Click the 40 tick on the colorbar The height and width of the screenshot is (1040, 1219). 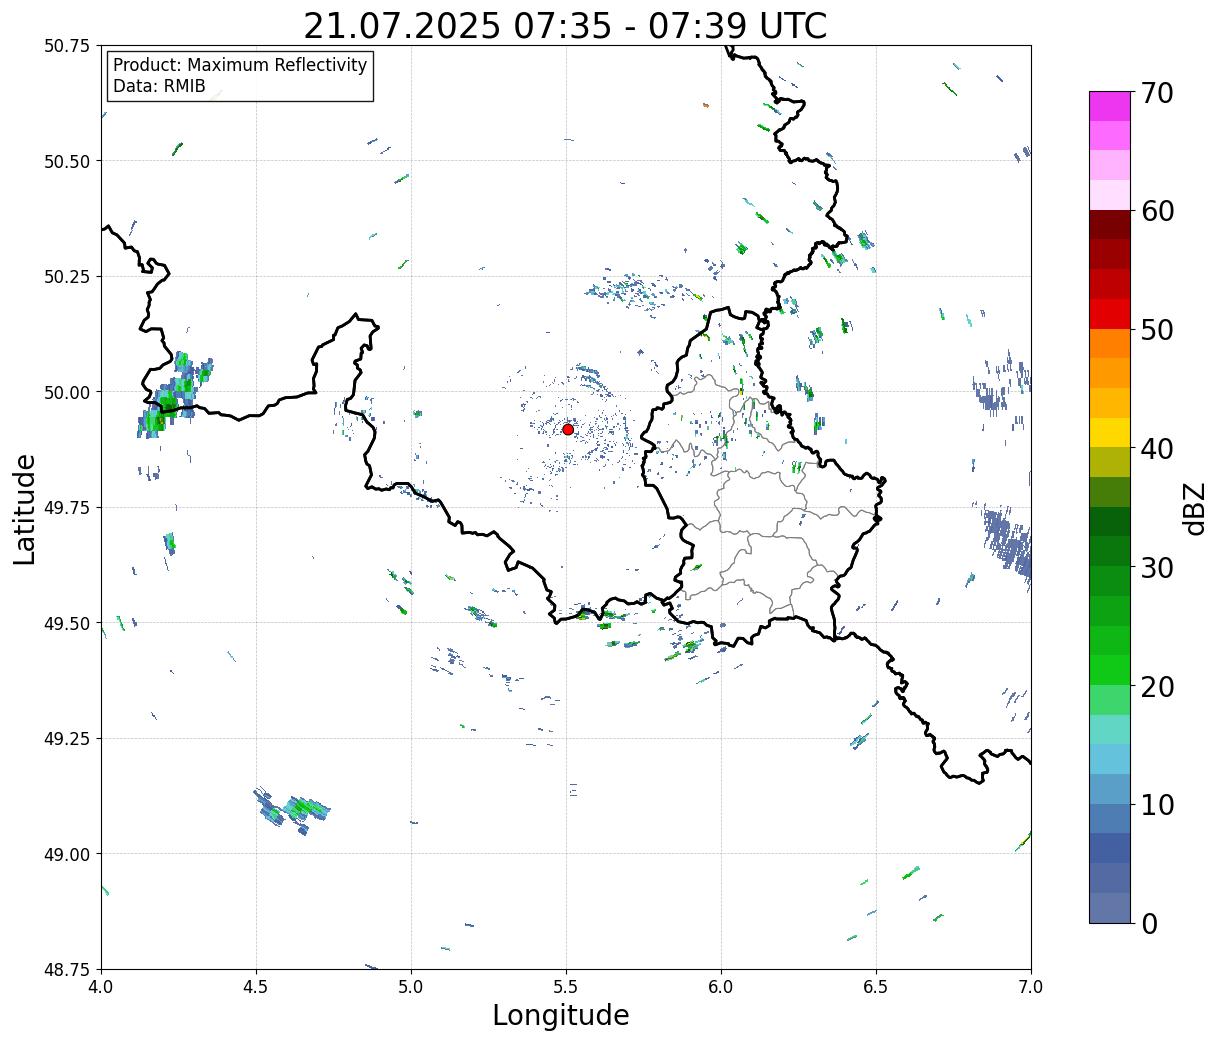(1157, 449)
